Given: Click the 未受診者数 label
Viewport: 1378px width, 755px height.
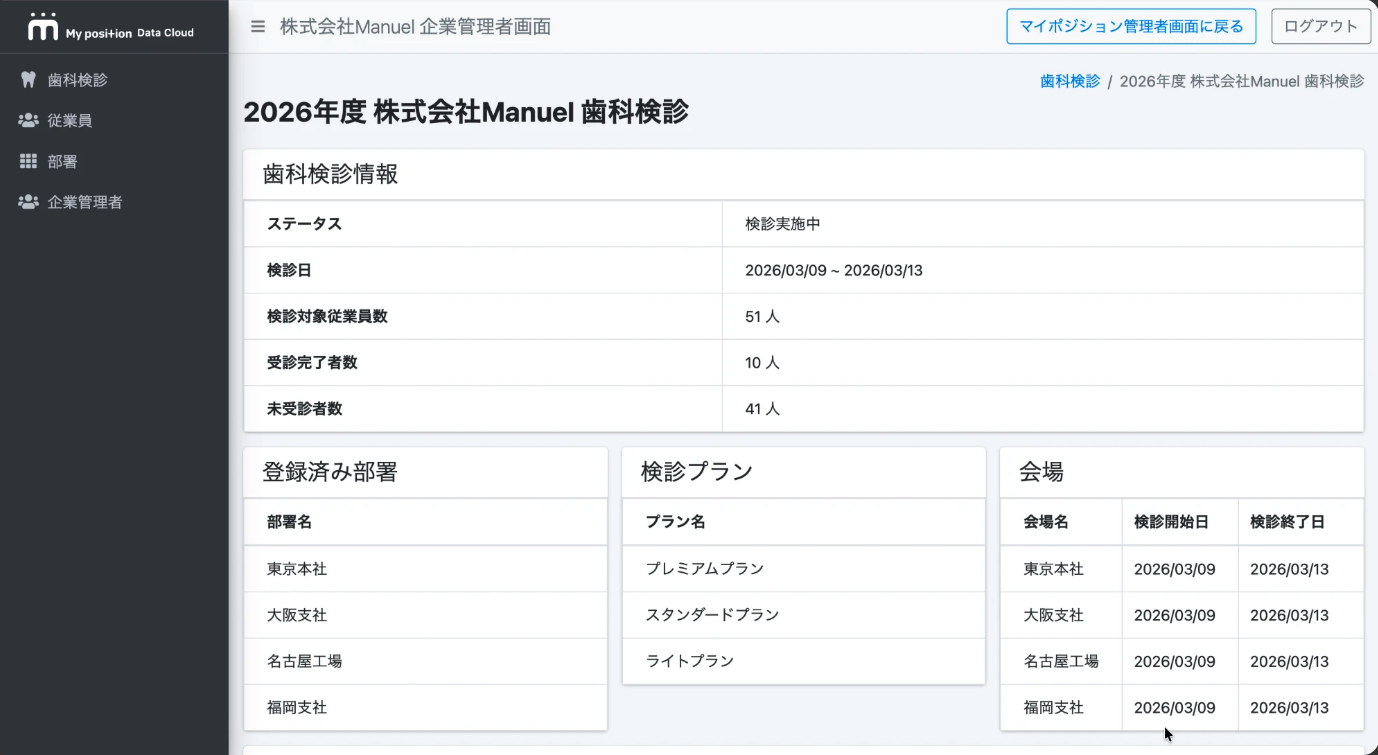Looking at the screenshot, I should [304, 408].
